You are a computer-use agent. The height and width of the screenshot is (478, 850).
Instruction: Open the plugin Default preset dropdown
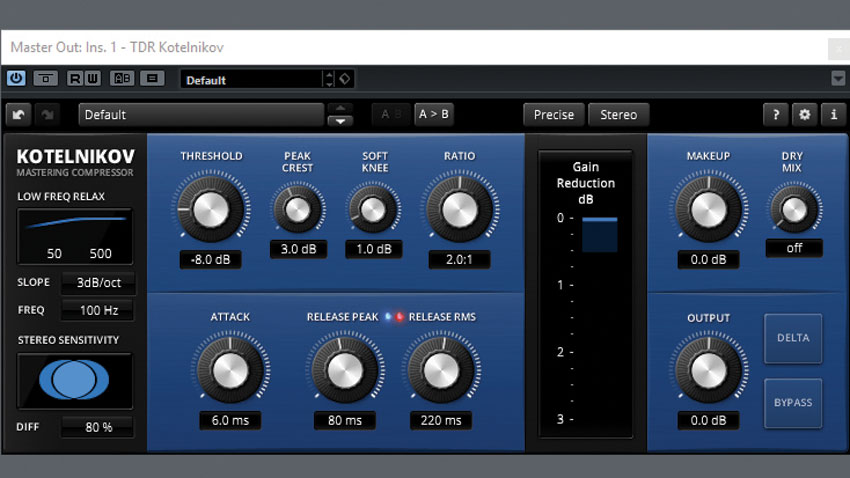tap(201, 115)
